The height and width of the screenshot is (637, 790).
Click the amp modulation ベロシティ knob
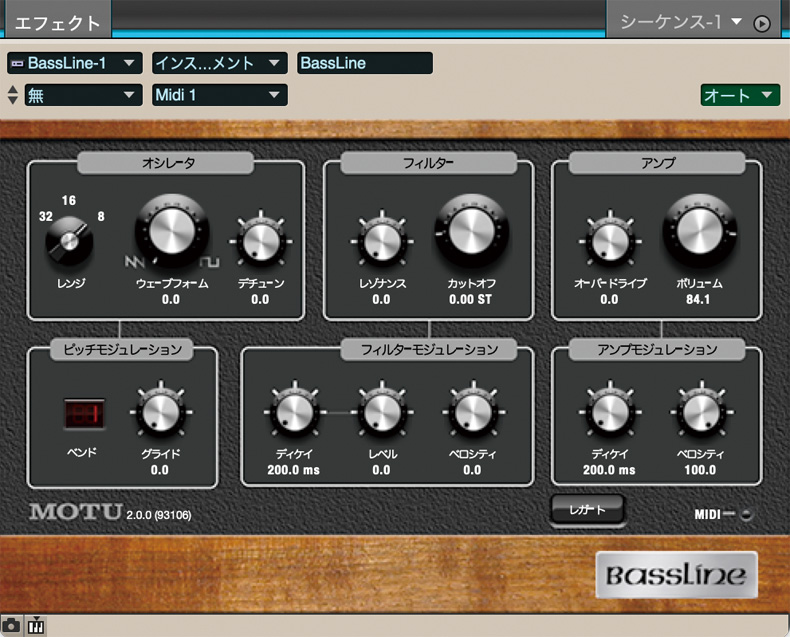click(701, 412)
